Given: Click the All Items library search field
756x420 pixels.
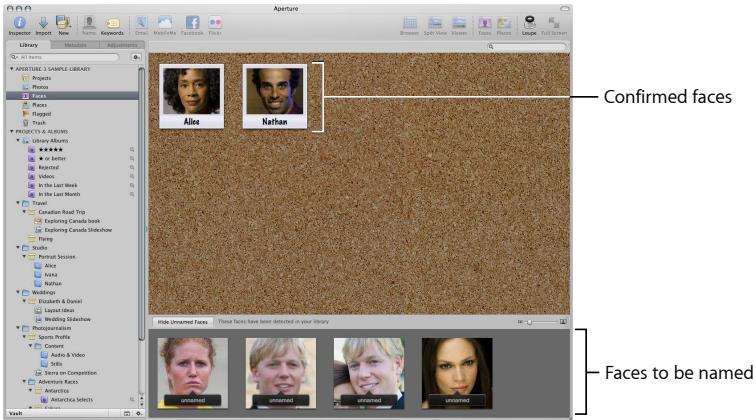Looking at the screenshot, I should (x=64, y=57).
